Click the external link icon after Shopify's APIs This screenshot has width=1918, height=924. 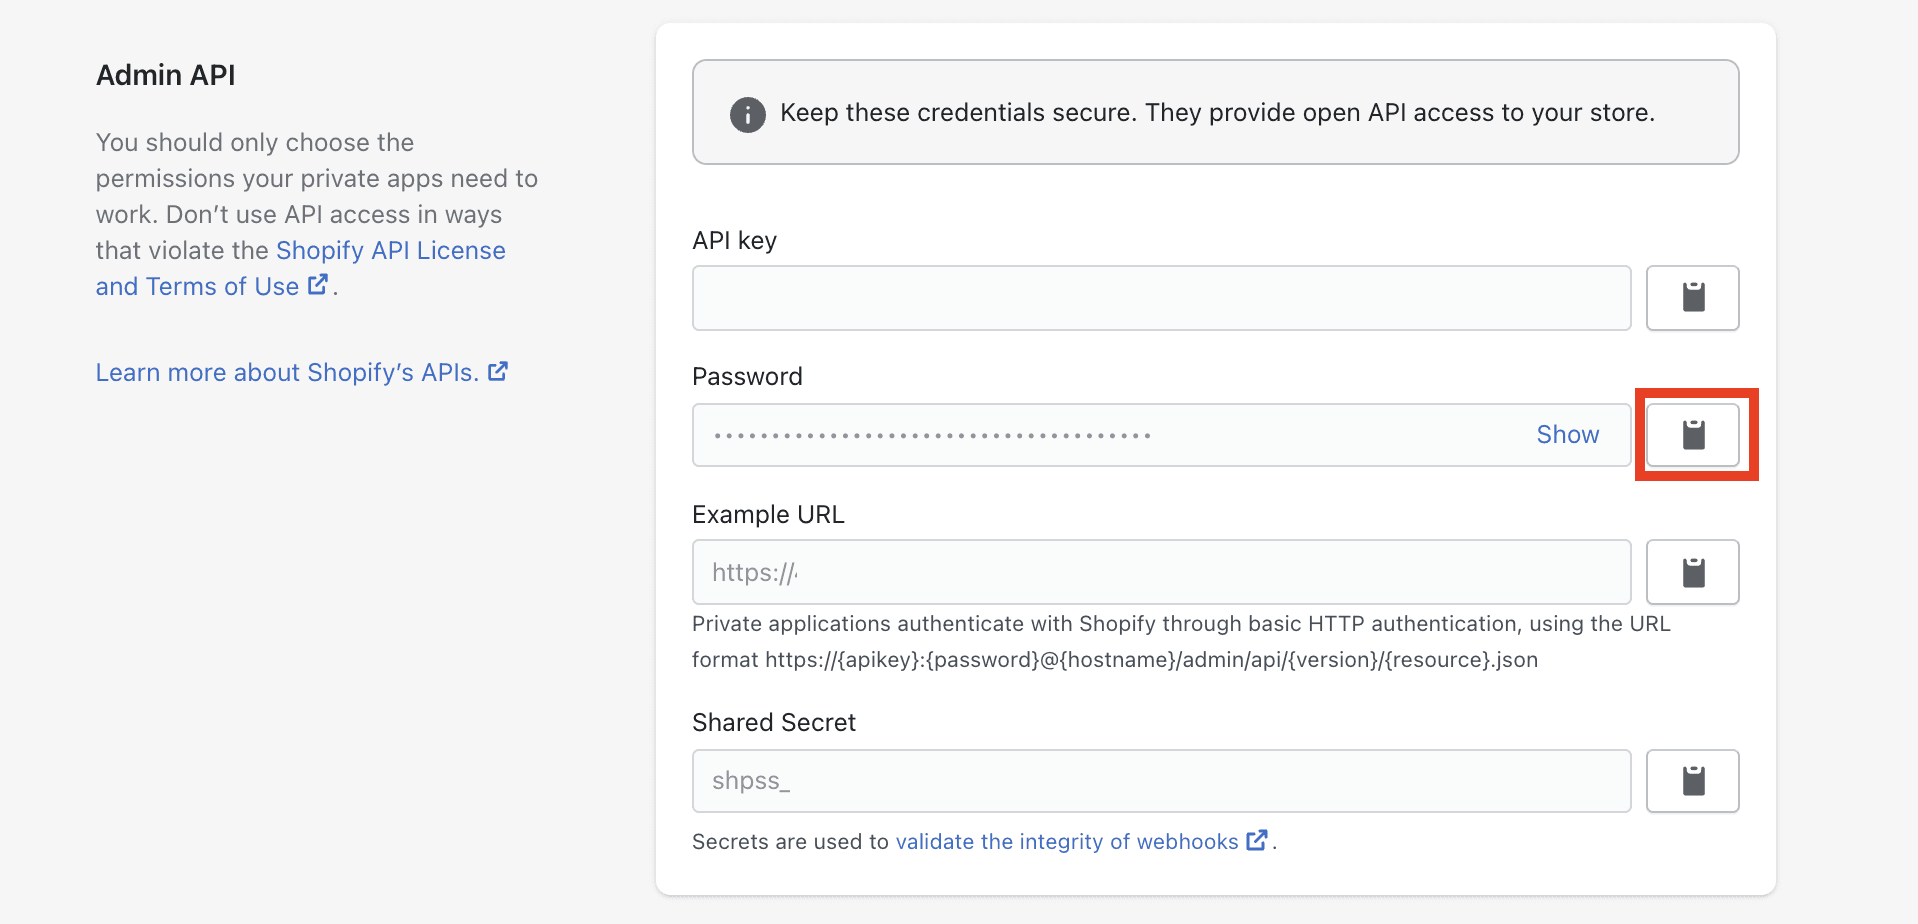tap(498, 371)
